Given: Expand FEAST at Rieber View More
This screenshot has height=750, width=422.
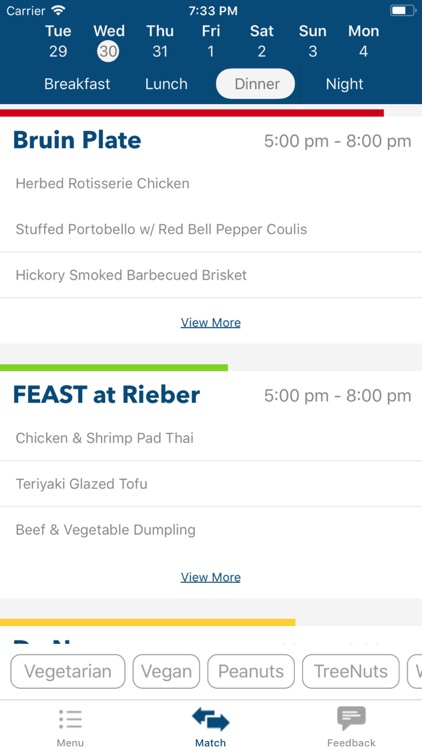Looking at the screenshot, I should coord(211,577).
